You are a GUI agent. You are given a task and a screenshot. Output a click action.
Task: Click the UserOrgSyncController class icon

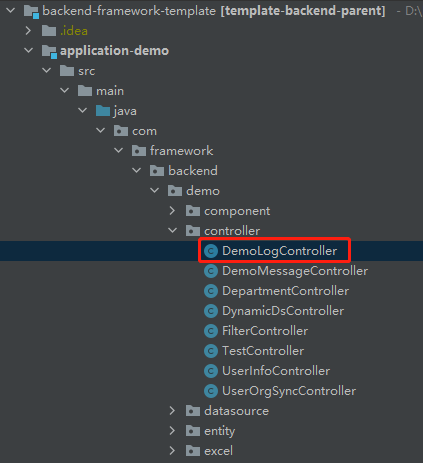point(211,391)
